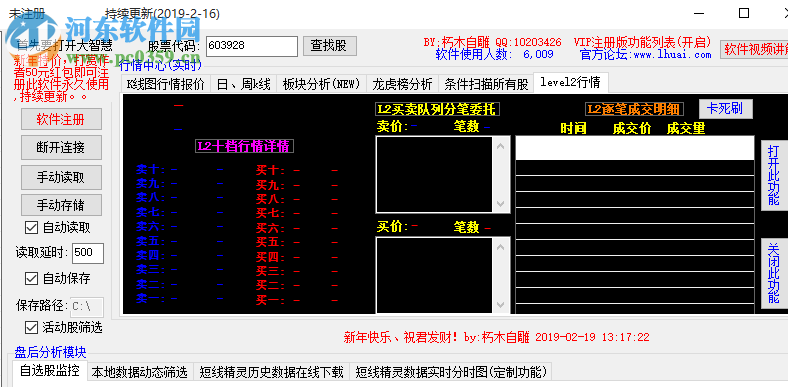Click up arrow of 买价 list scrollbar
The width and height of the screenshot is (788, 387).
(500, 247)
